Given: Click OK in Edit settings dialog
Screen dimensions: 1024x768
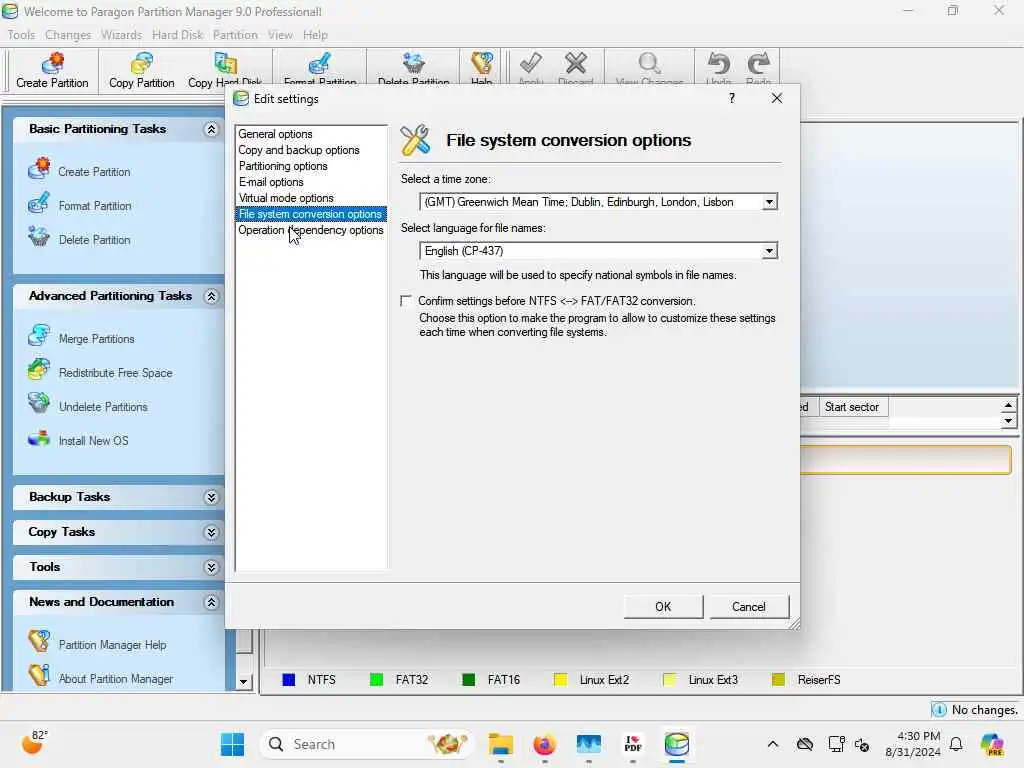Looking at the screenshot, I should 663,607.
